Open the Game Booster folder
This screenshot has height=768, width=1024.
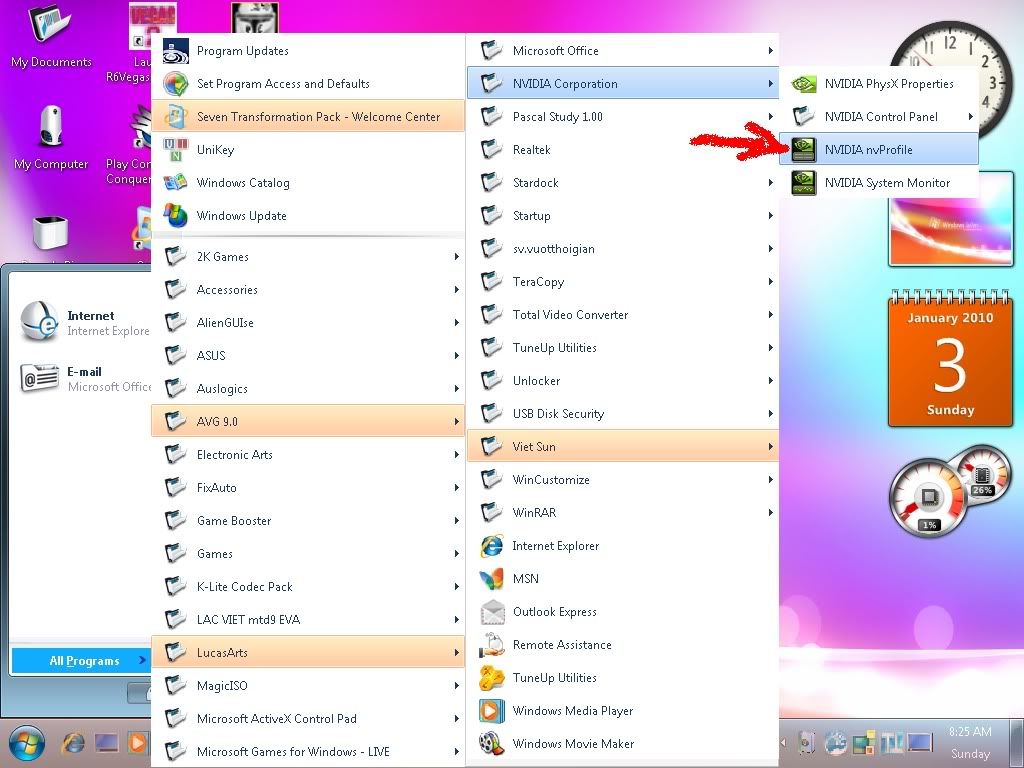coord(308,520)
